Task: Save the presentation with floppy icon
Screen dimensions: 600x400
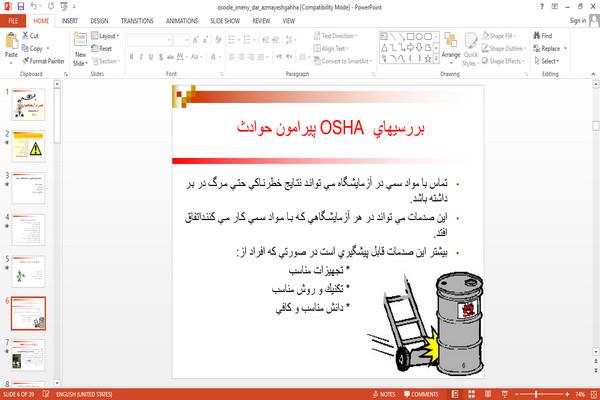Action: pos(21,7)
